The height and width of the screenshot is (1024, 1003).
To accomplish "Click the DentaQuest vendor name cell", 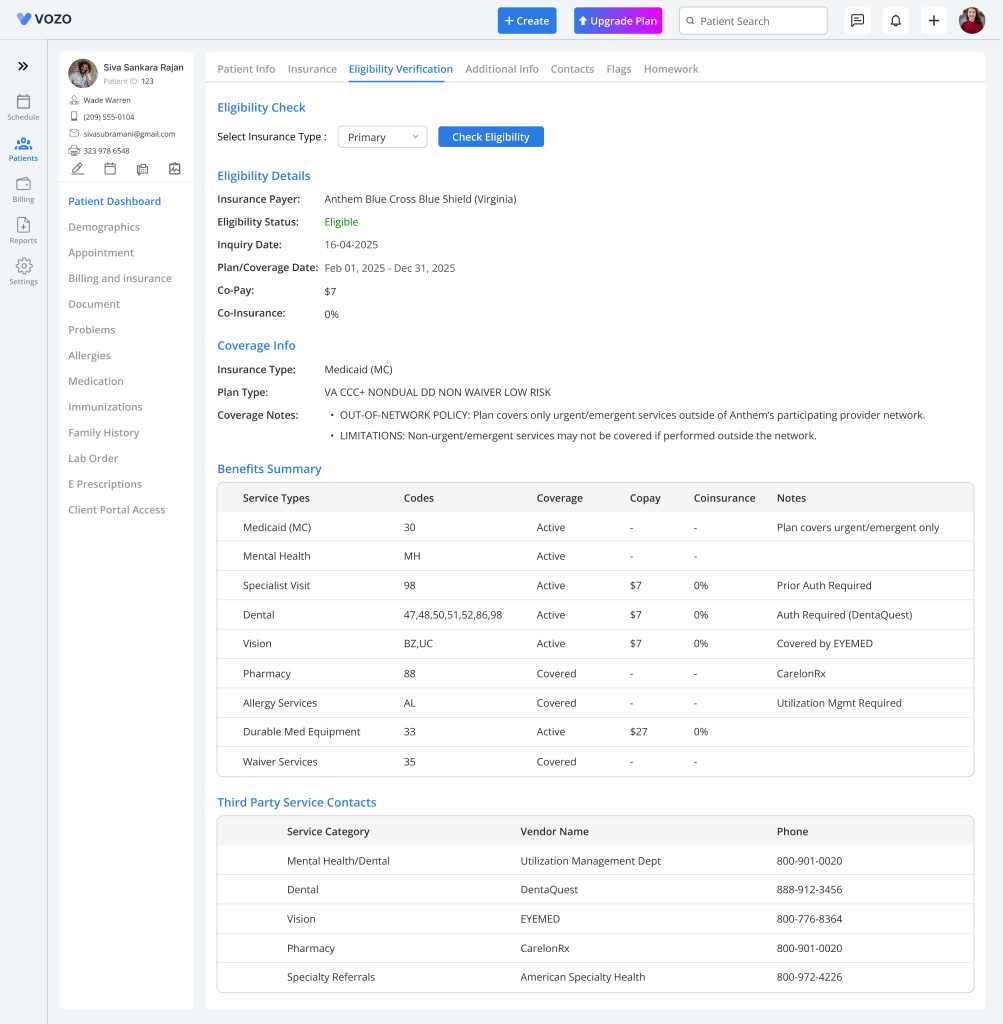I will tap(549, 890).
